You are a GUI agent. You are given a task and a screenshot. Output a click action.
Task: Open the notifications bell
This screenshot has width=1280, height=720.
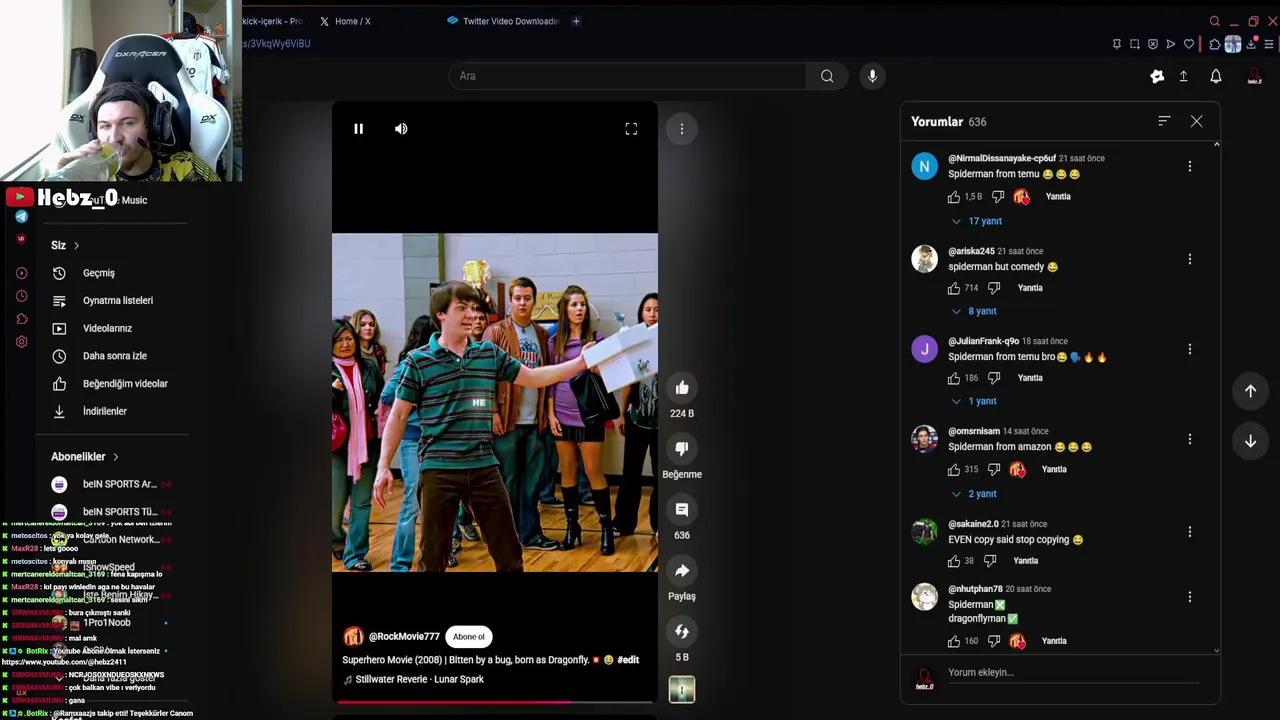1216,76
